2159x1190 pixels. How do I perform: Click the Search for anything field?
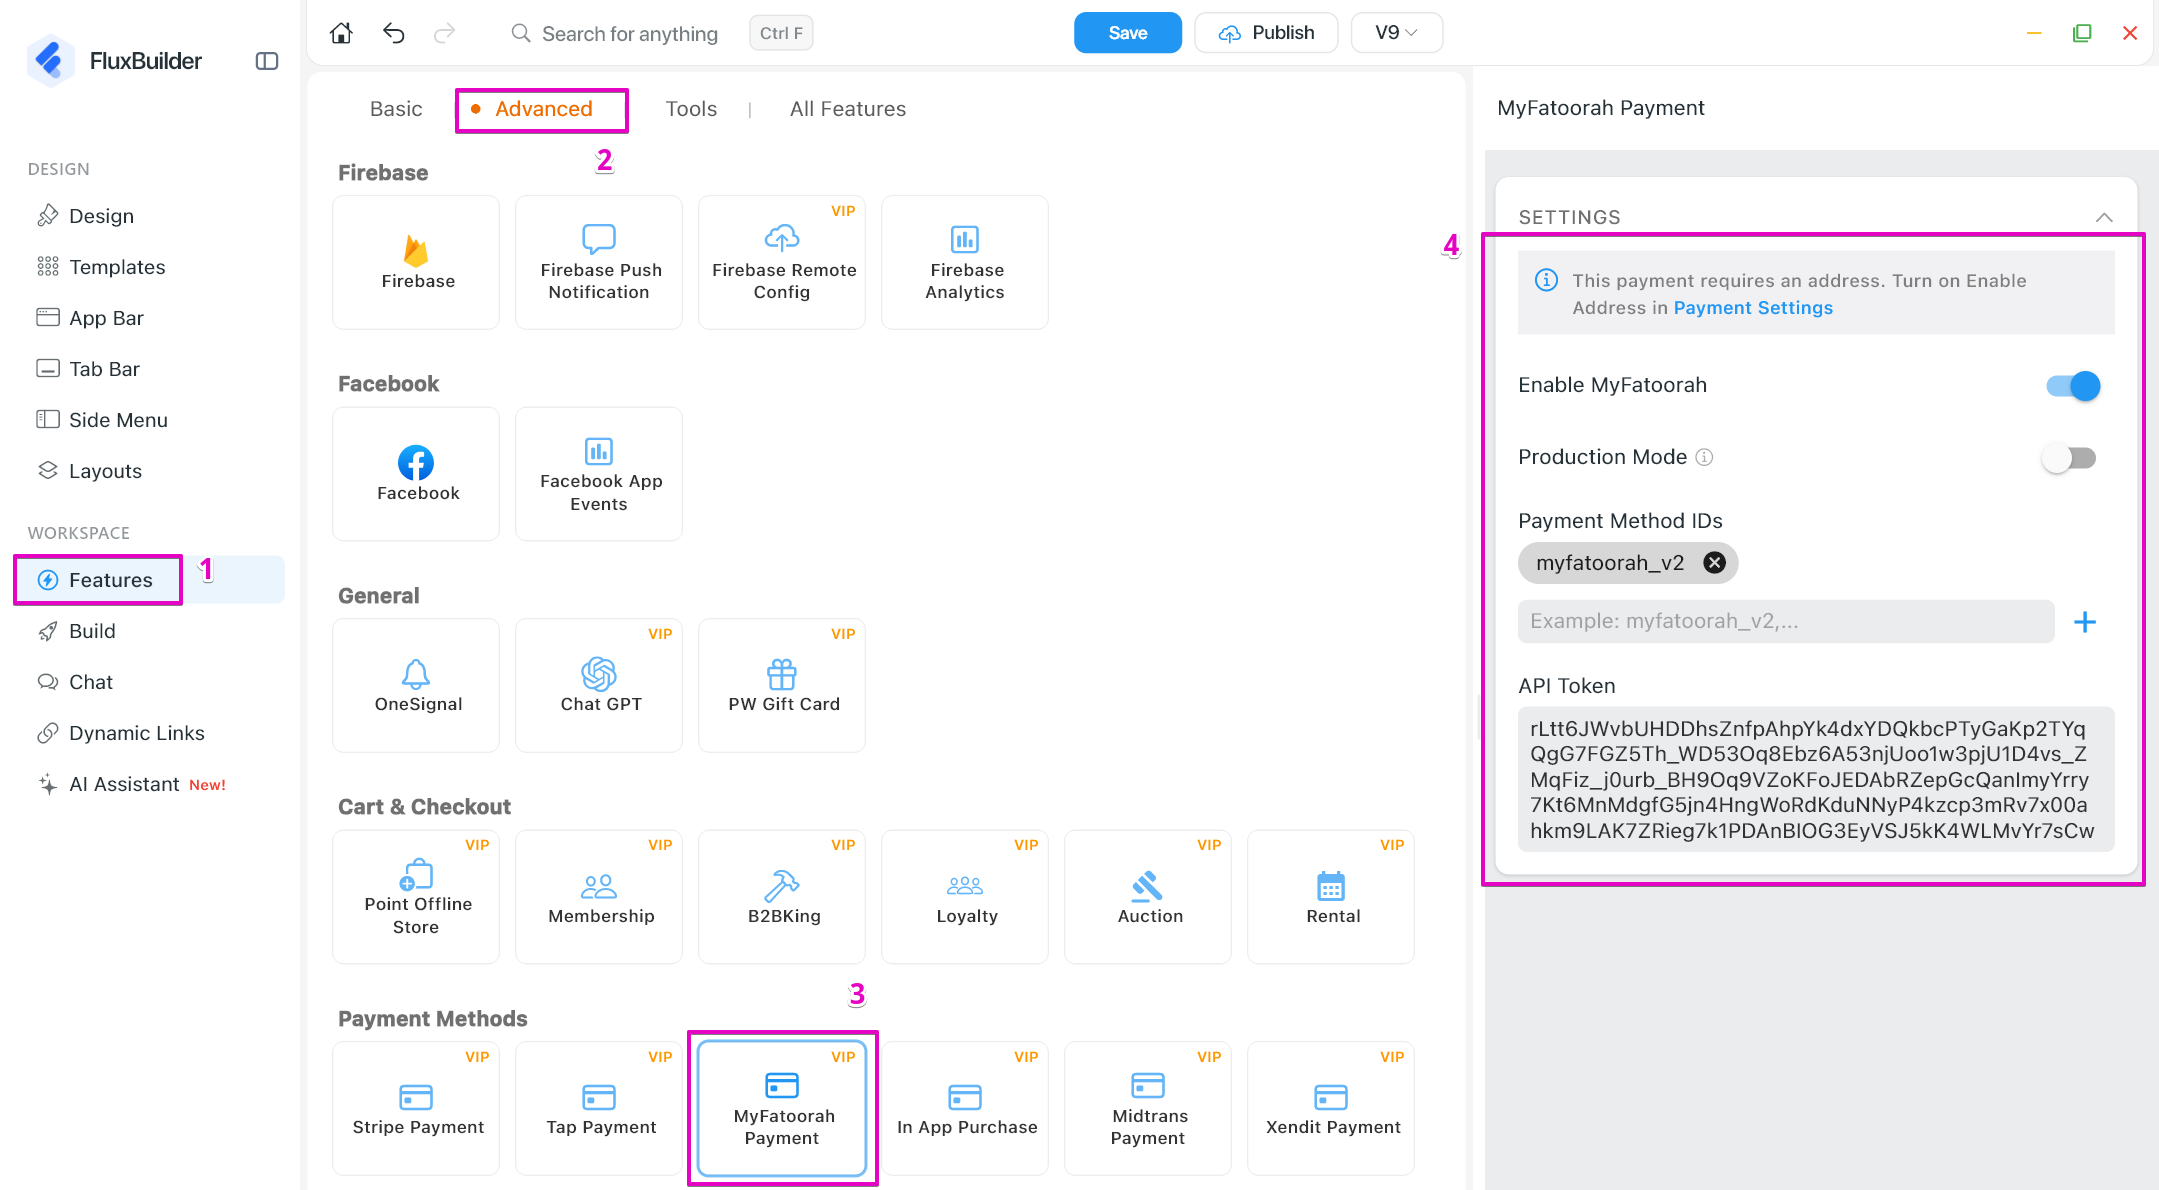coord(630,34)
